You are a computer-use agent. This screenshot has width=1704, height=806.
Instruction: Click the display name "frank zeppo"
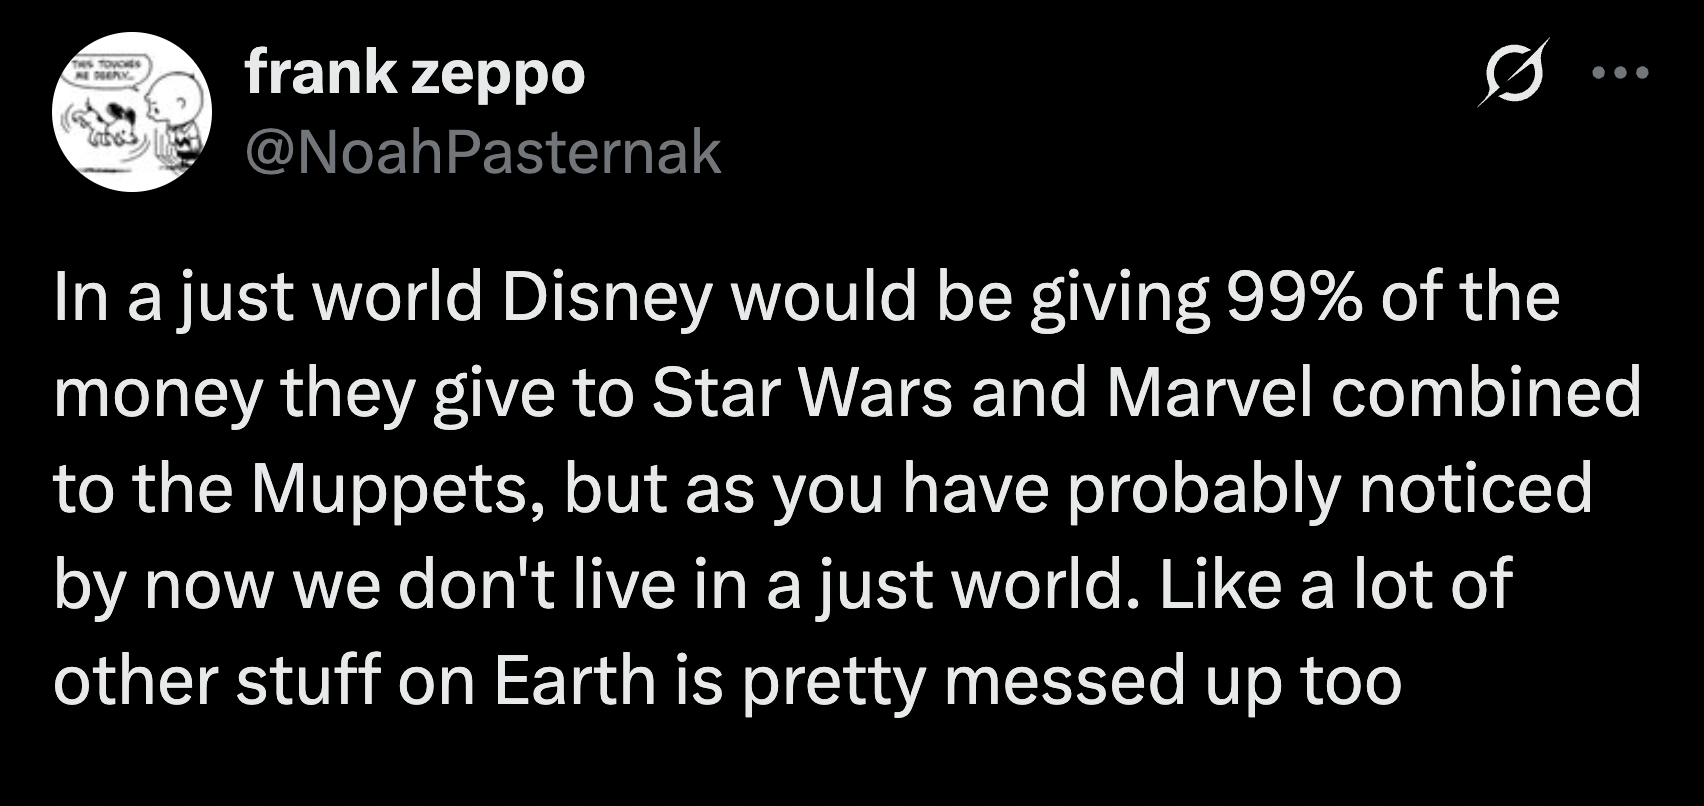[x=414, y=72]
